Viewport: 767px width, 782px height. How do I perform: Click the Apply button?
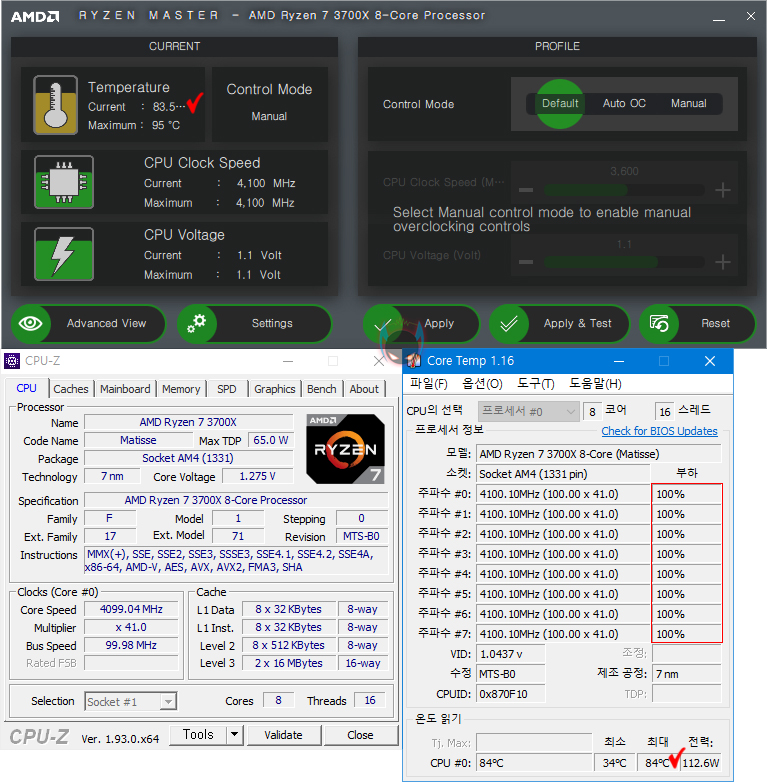tap(422, 324)
